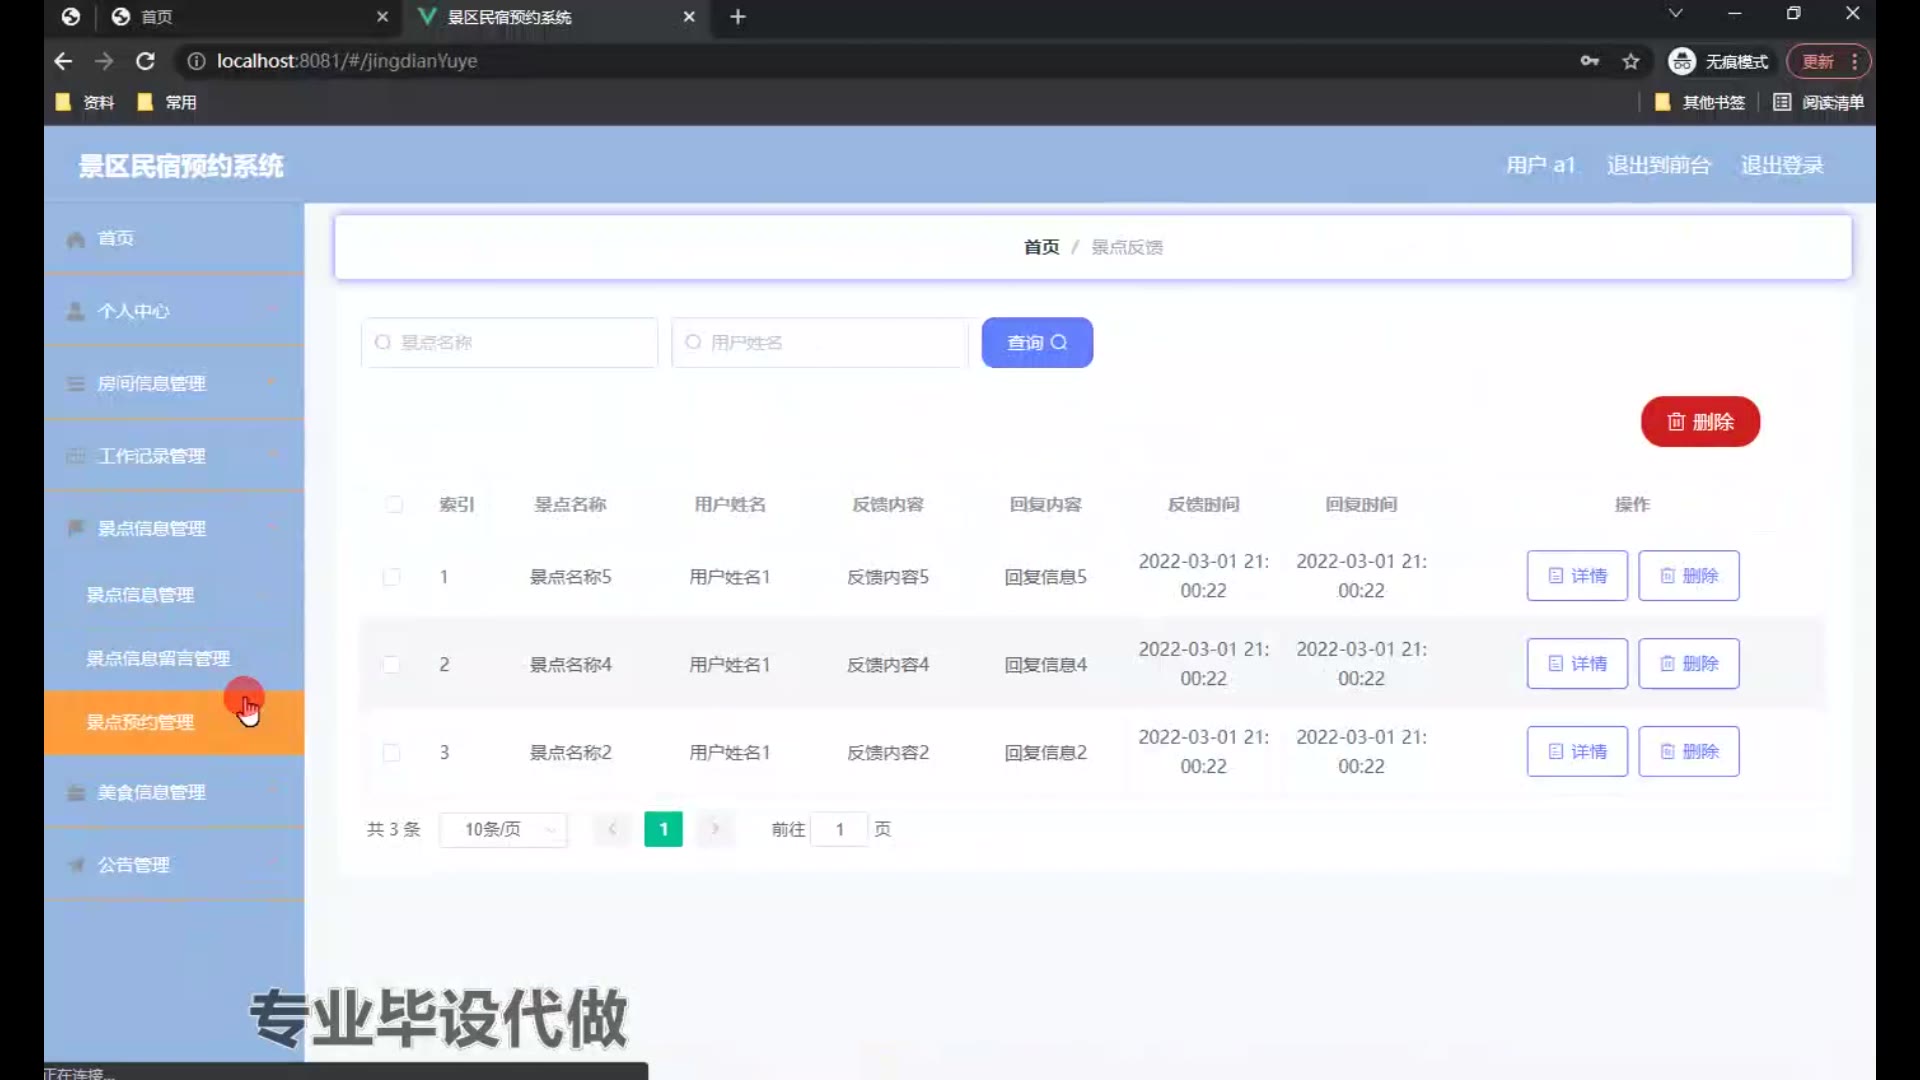This screenshot has width=1920, height=1080.
Task: Click the 查询 search button
Action: tap(1037, 343)
